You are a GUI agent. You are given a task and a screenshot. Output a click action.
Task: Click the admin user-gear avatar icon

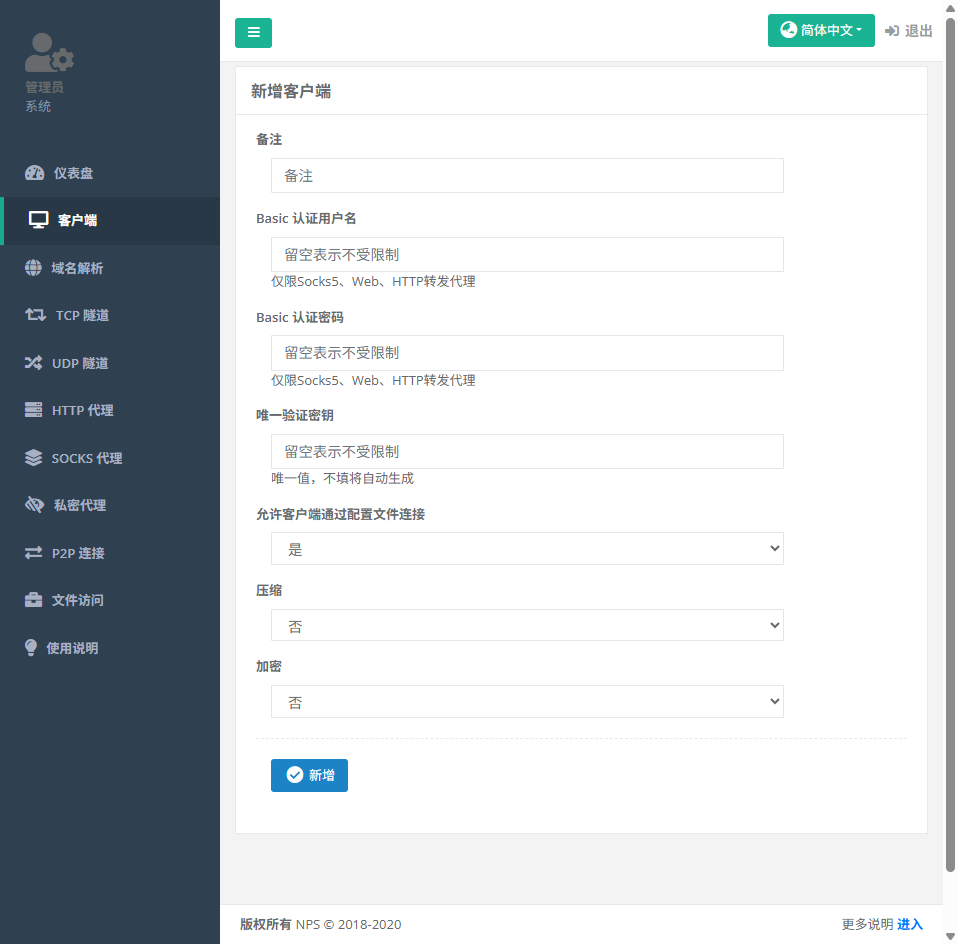coord(49,53)
